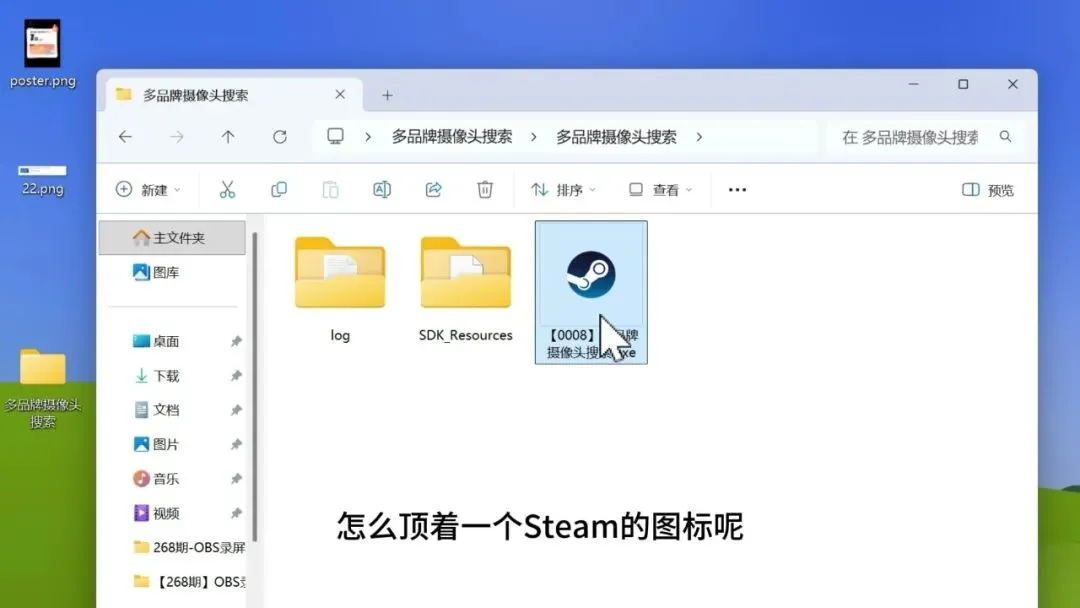This screenshot has height=608, width=1080.
Task: Click the Paste clipboard icon
Action: pos(331,189)
